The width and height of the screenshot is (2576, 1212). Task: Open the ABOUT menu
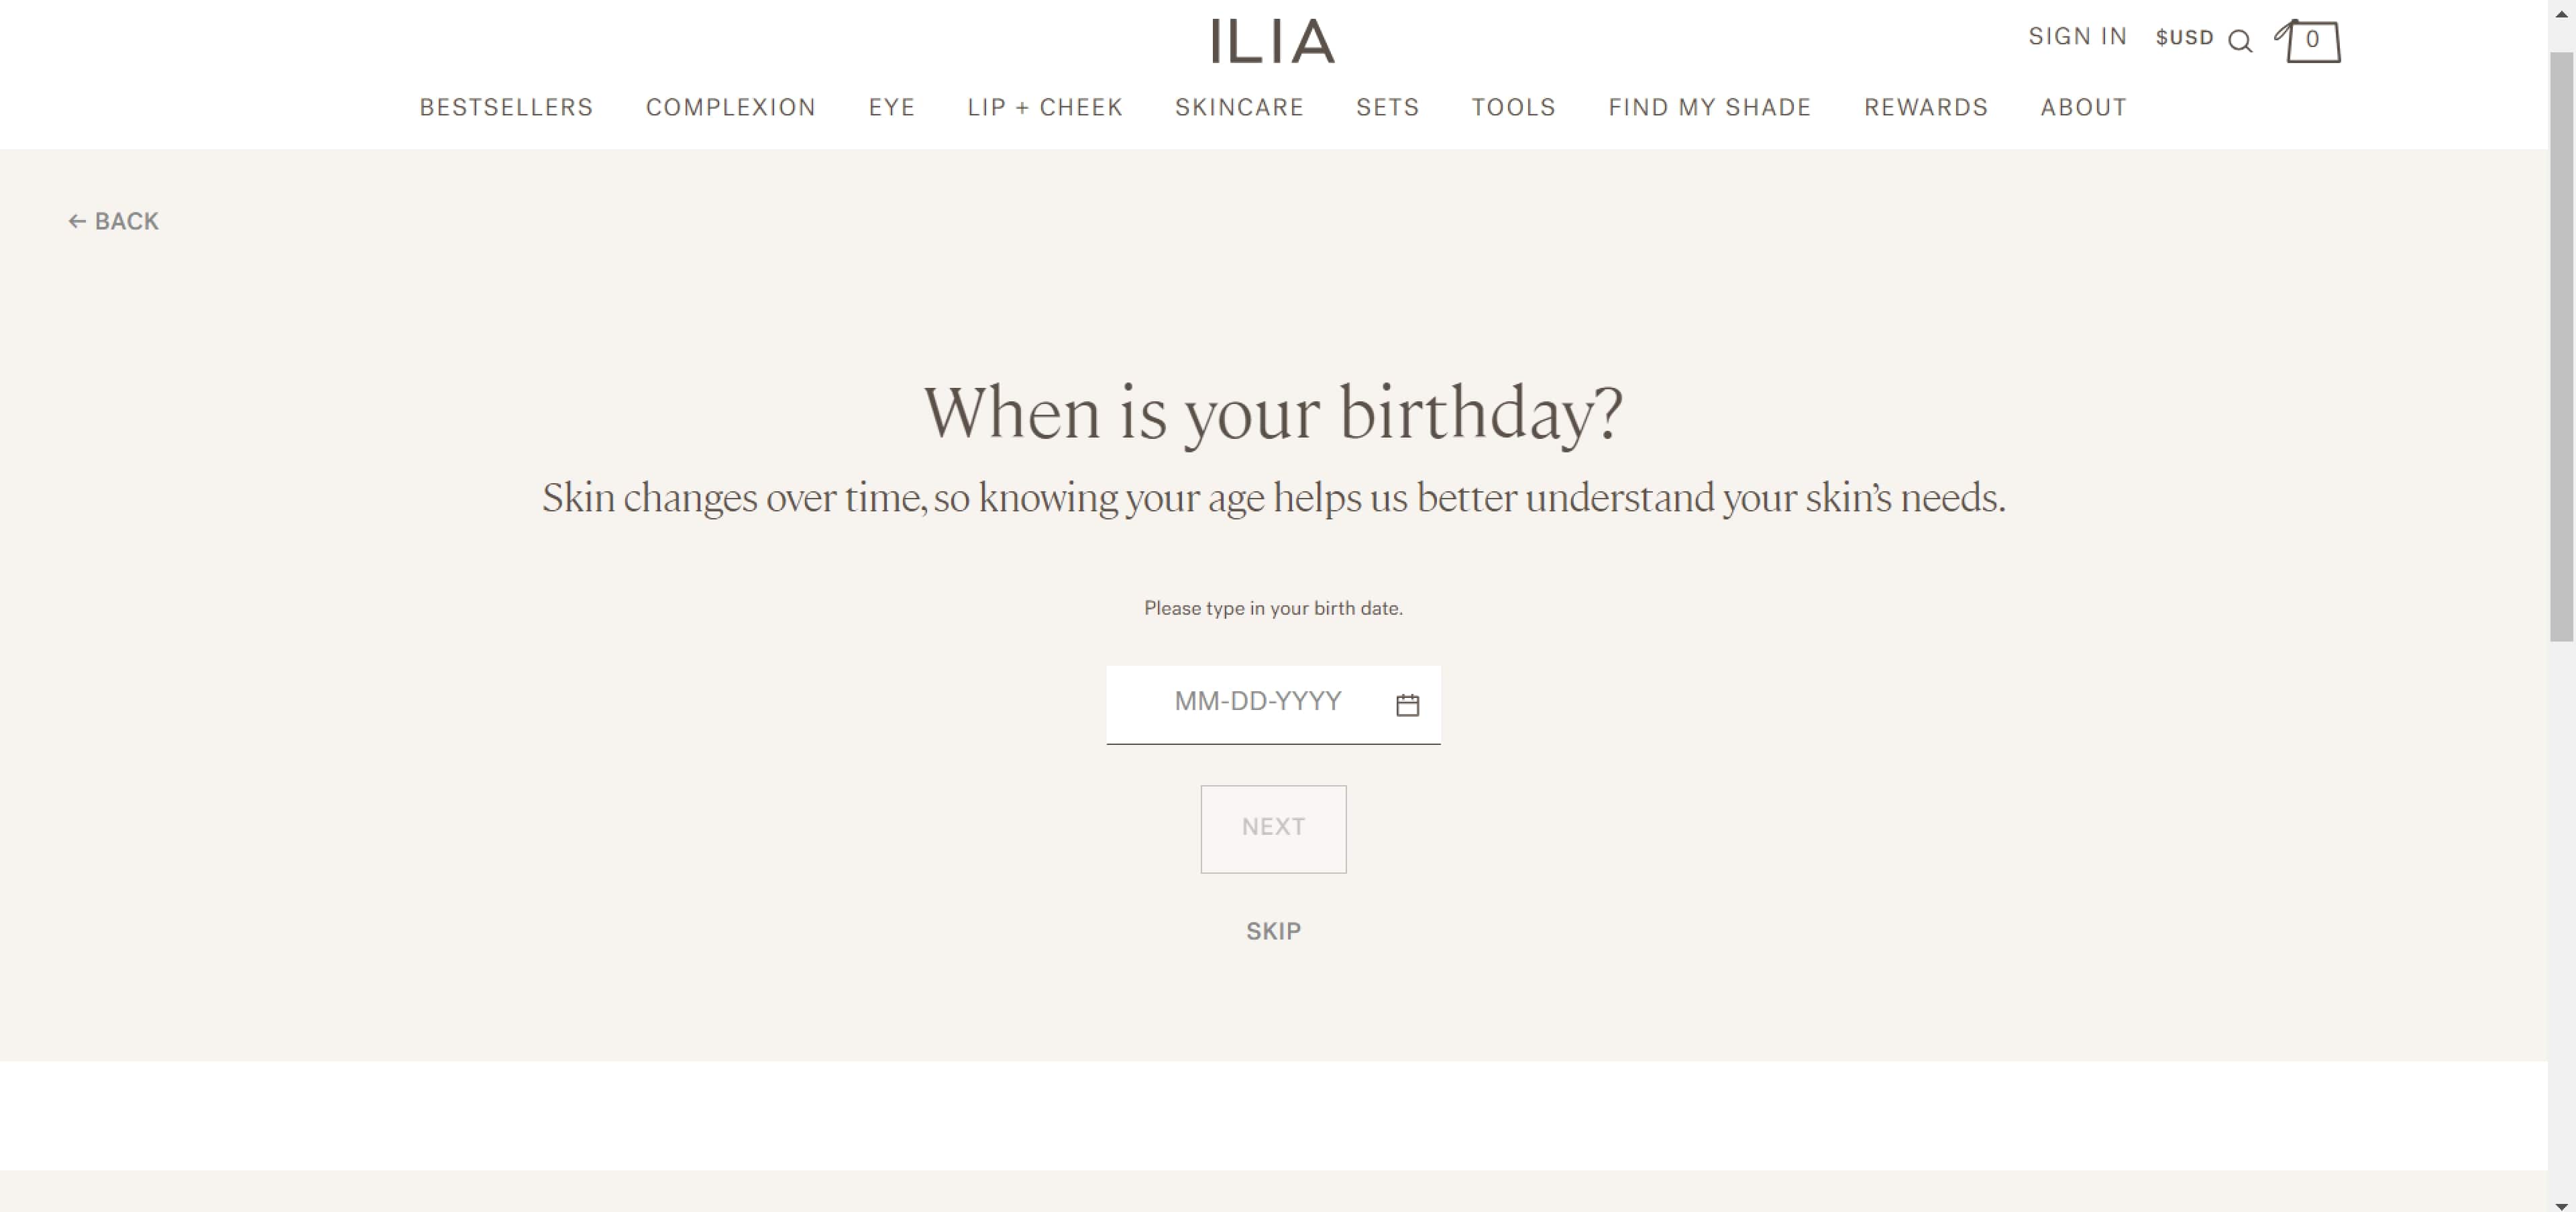point(2083,107)
